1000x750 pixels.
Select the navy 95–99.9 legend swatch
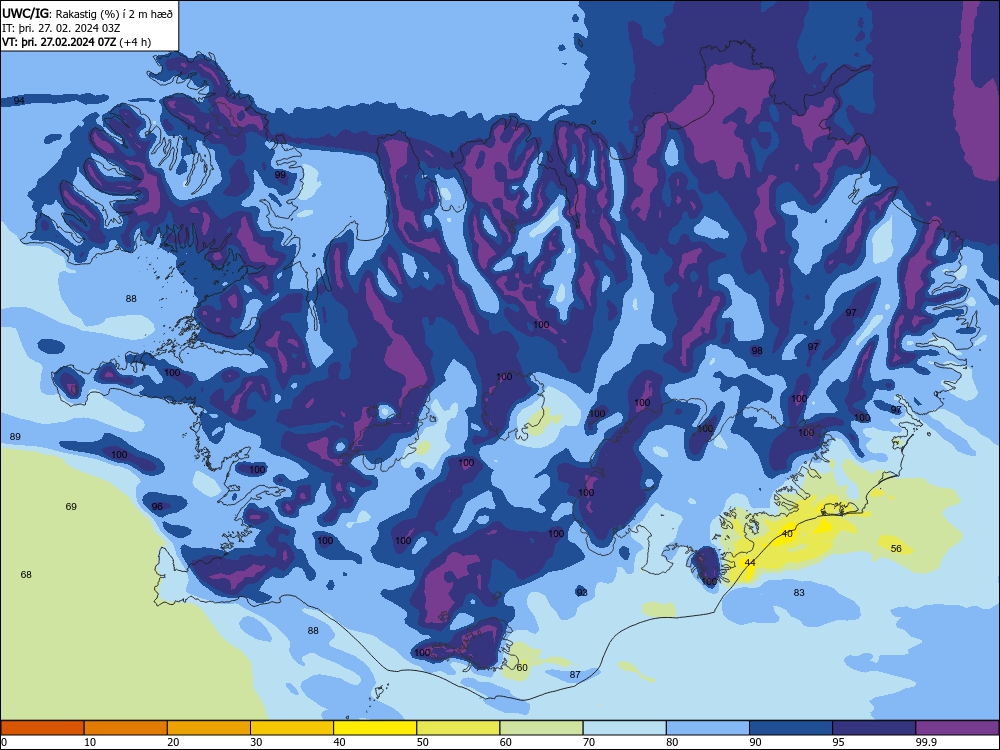(x=874, y=728)
